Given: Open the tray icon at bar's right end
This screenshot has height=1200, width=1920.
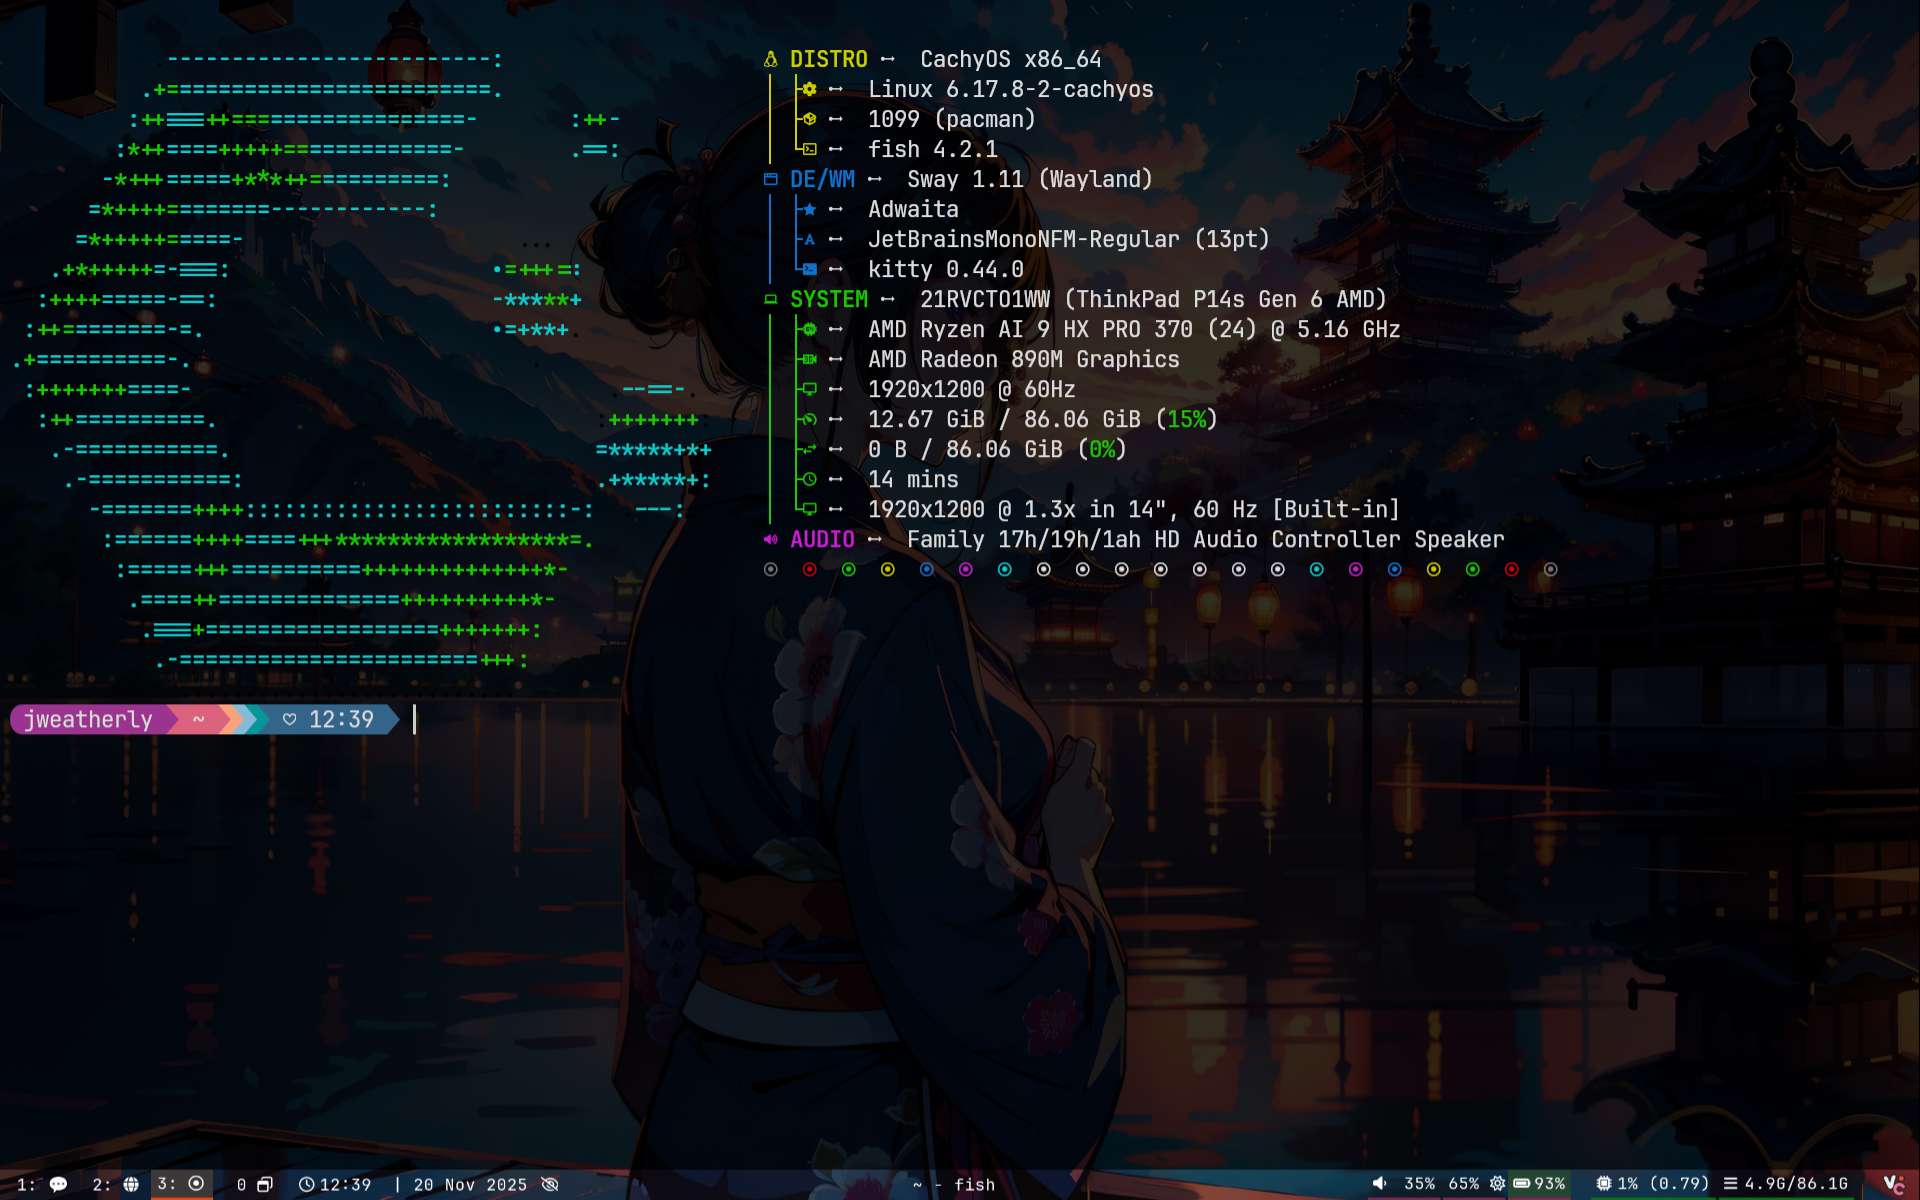Looking at the screenshot, I should pos(1893,1184).
